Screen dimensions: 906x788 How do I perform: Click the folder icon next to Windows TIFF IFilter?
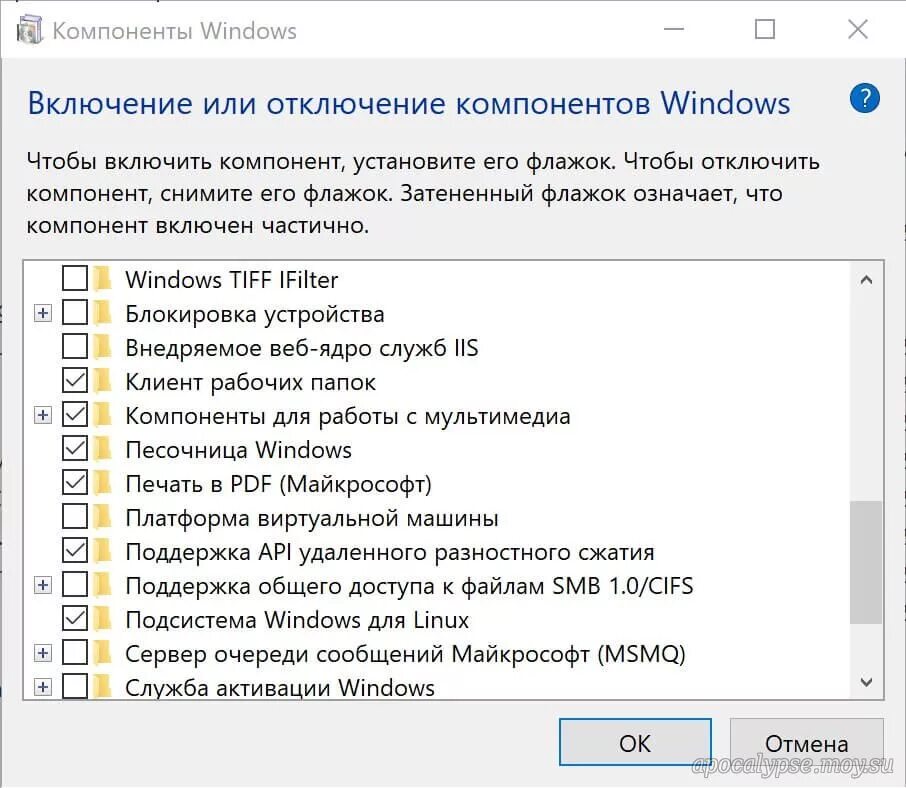pos(102,279)
